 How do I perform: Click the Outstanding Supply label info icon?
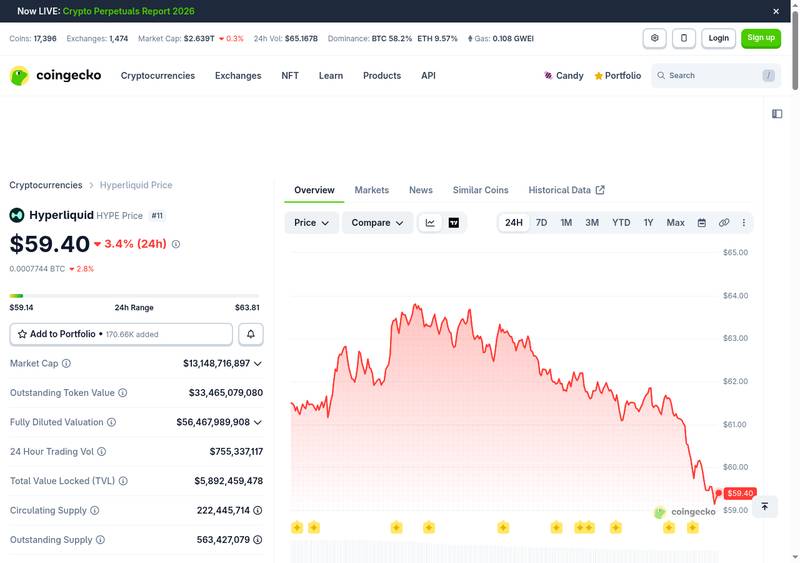(101, 540)
